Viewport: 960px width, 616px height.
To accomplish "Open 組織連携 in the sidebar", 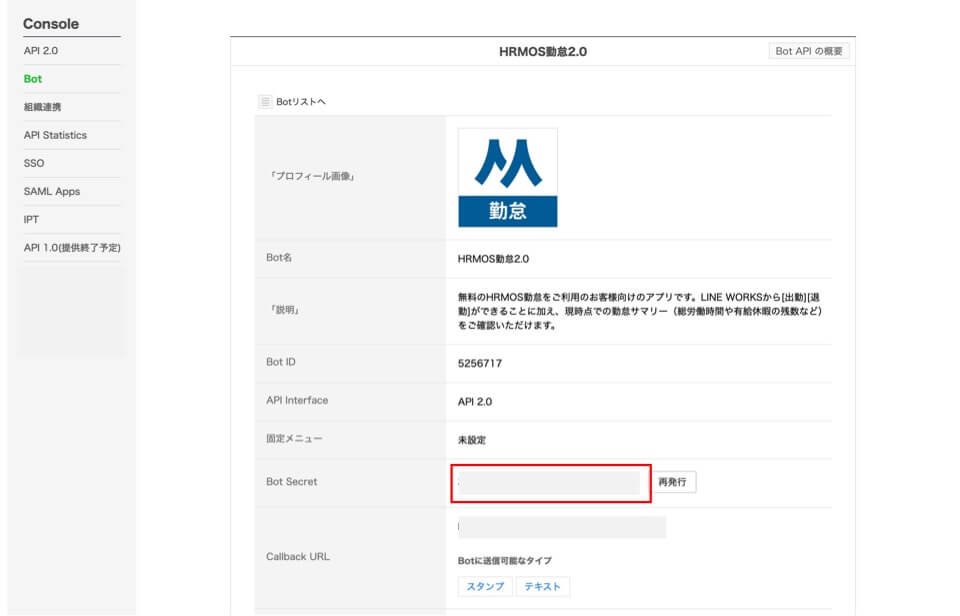I will tap(42, 107).
